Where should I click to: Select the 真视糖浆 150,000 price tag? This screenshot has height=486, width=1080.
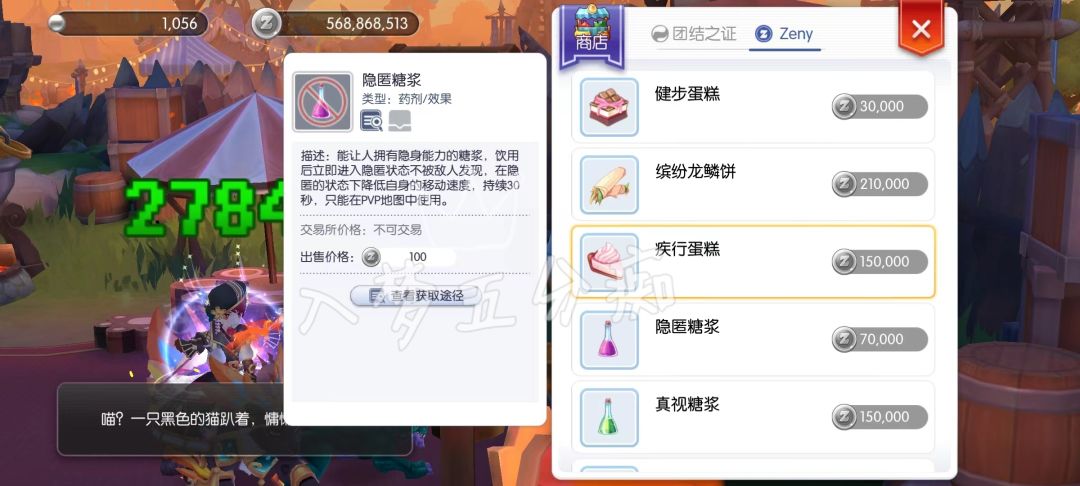(880, 416)
